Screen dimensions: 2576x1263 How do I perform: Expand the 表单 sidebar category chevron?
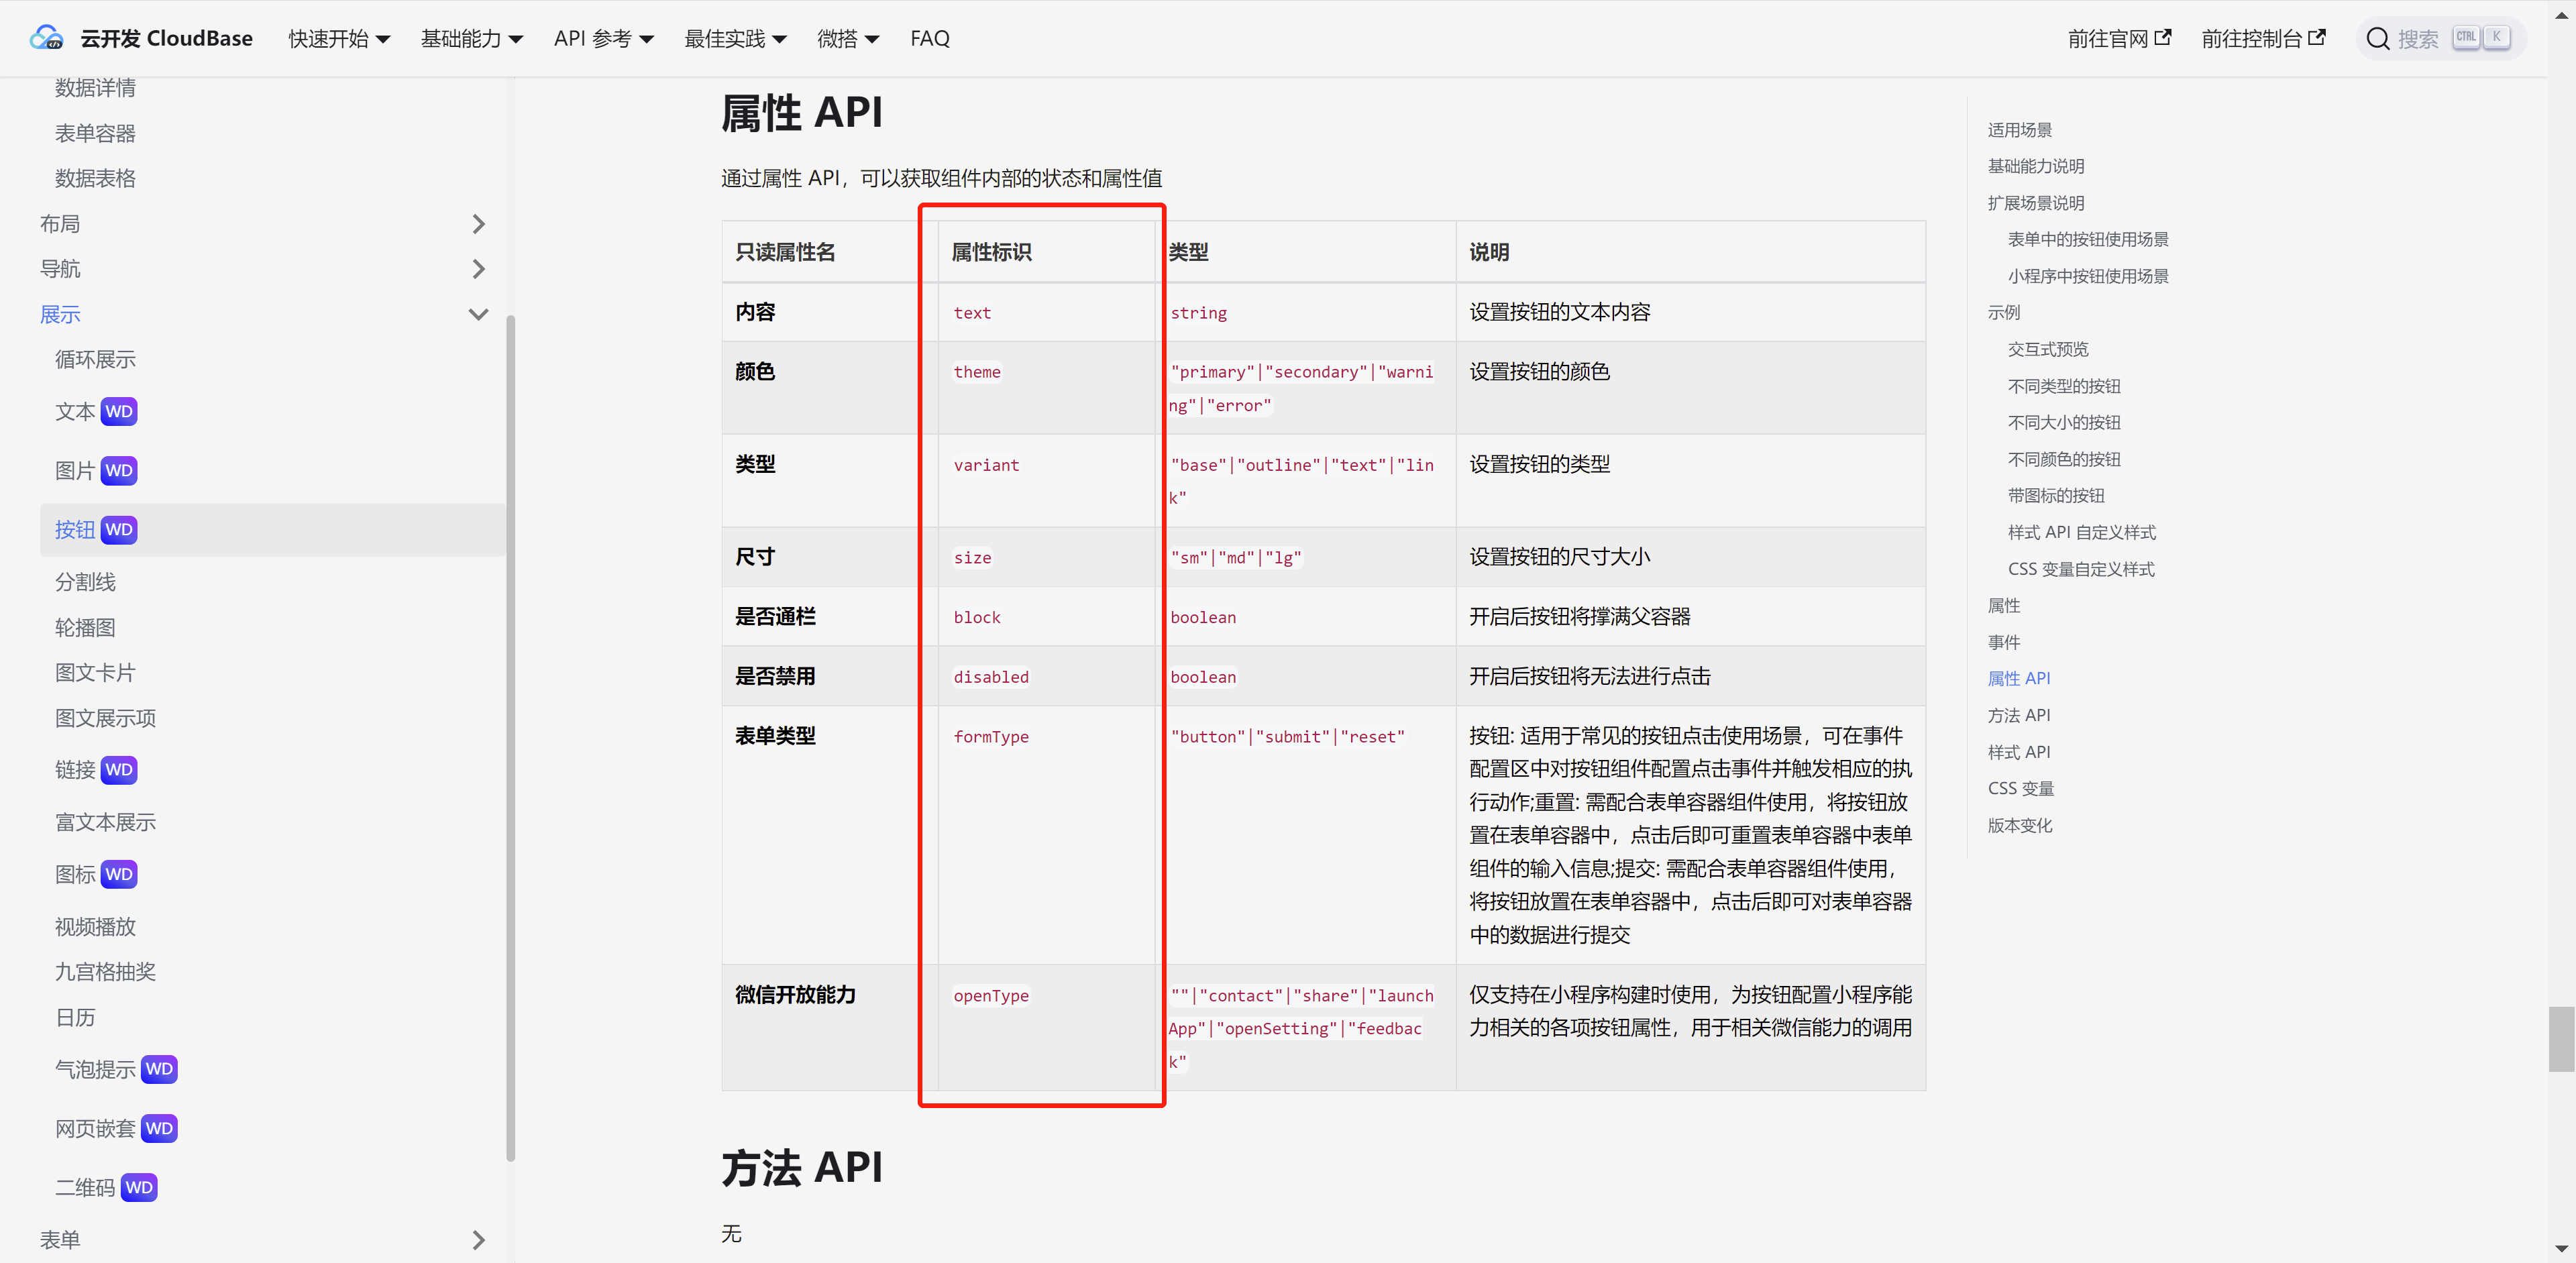[478, 1240]
